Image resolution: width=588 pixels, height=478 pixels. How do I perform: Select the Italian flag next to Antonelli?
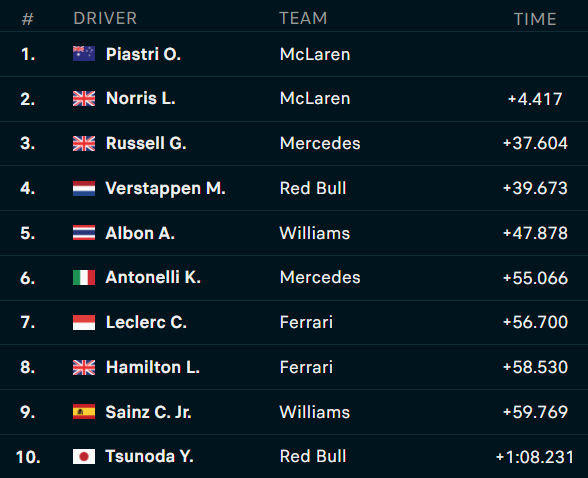(x=84, y=277)
